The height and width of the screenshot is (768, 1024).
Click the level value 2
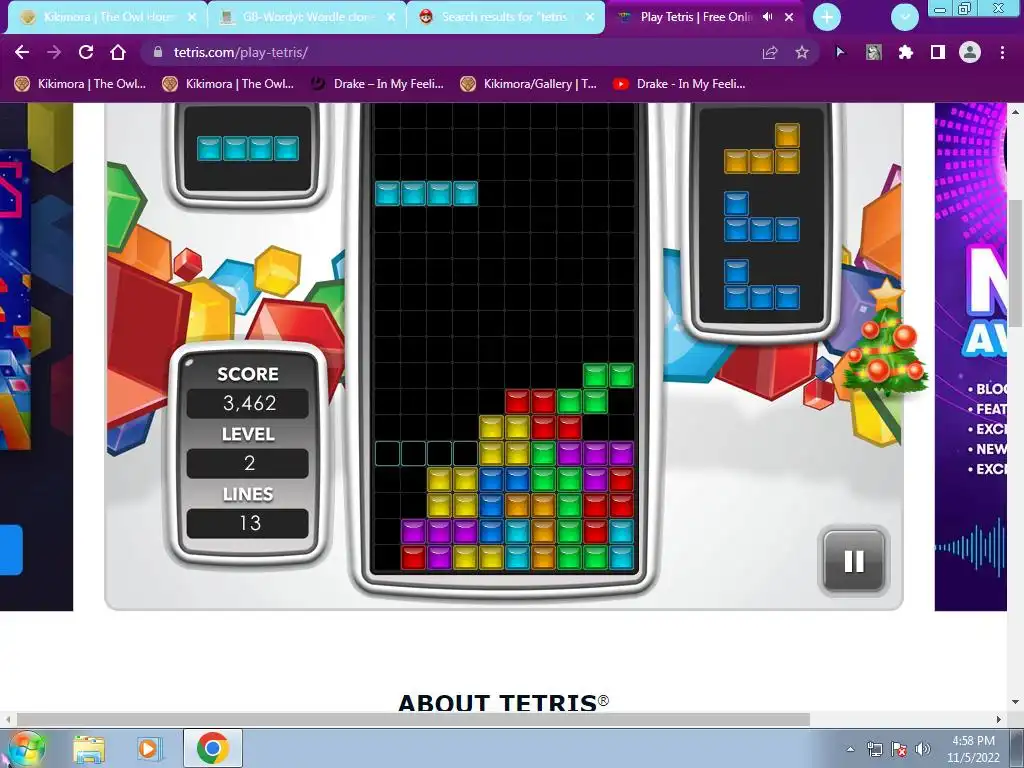tap(248, 463)
